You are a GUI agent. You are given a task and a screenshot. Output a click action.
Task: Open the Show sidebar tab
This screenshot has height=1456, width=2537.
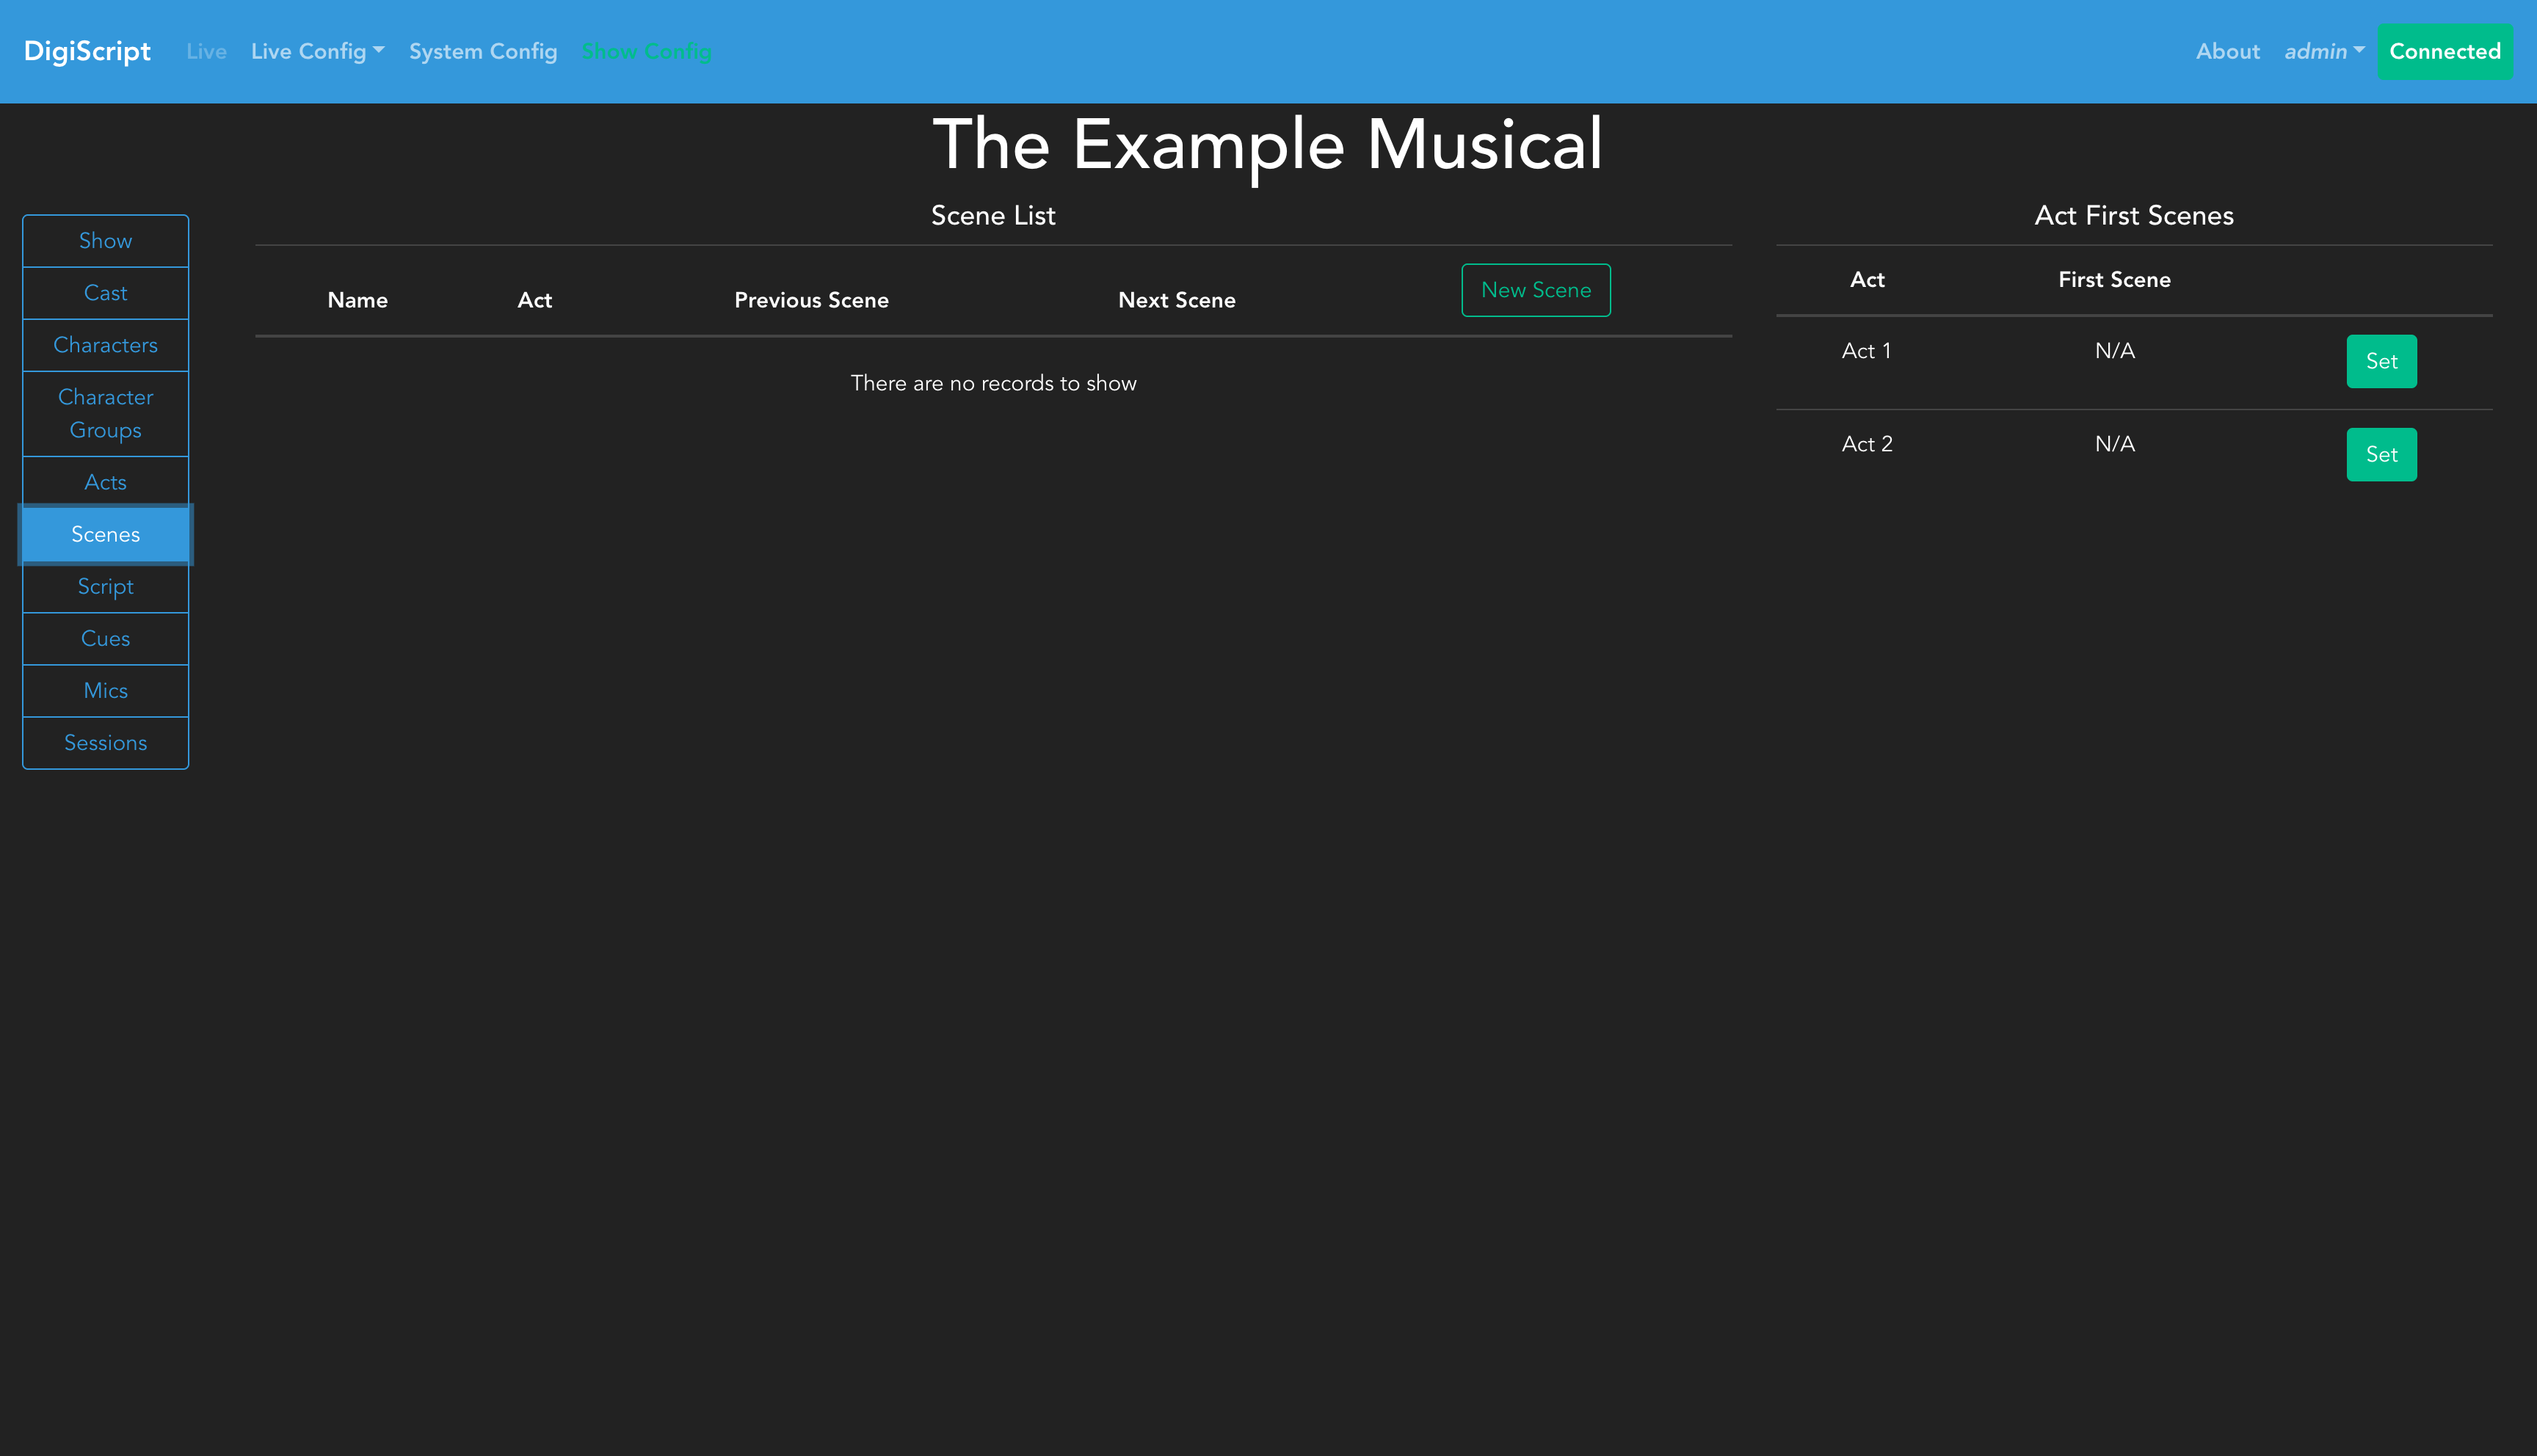click(x=105, y=241)
